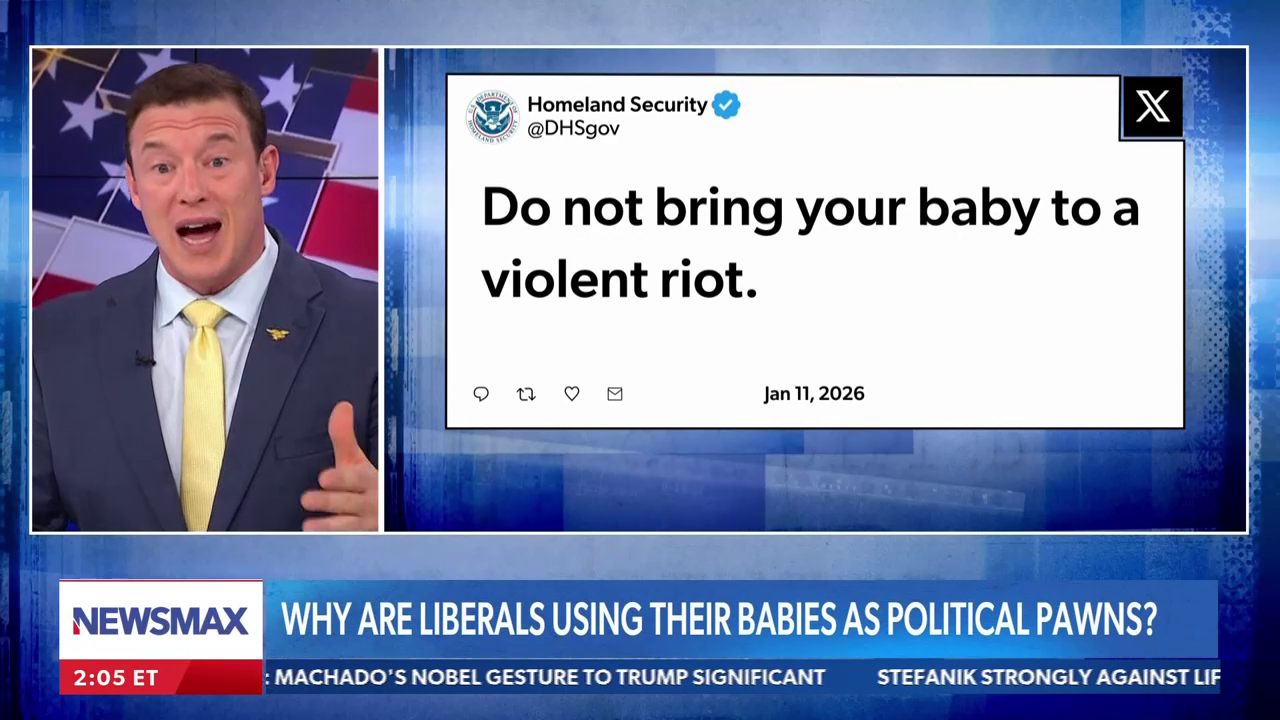Like the tweet with the heart icon

pos(572,394)
